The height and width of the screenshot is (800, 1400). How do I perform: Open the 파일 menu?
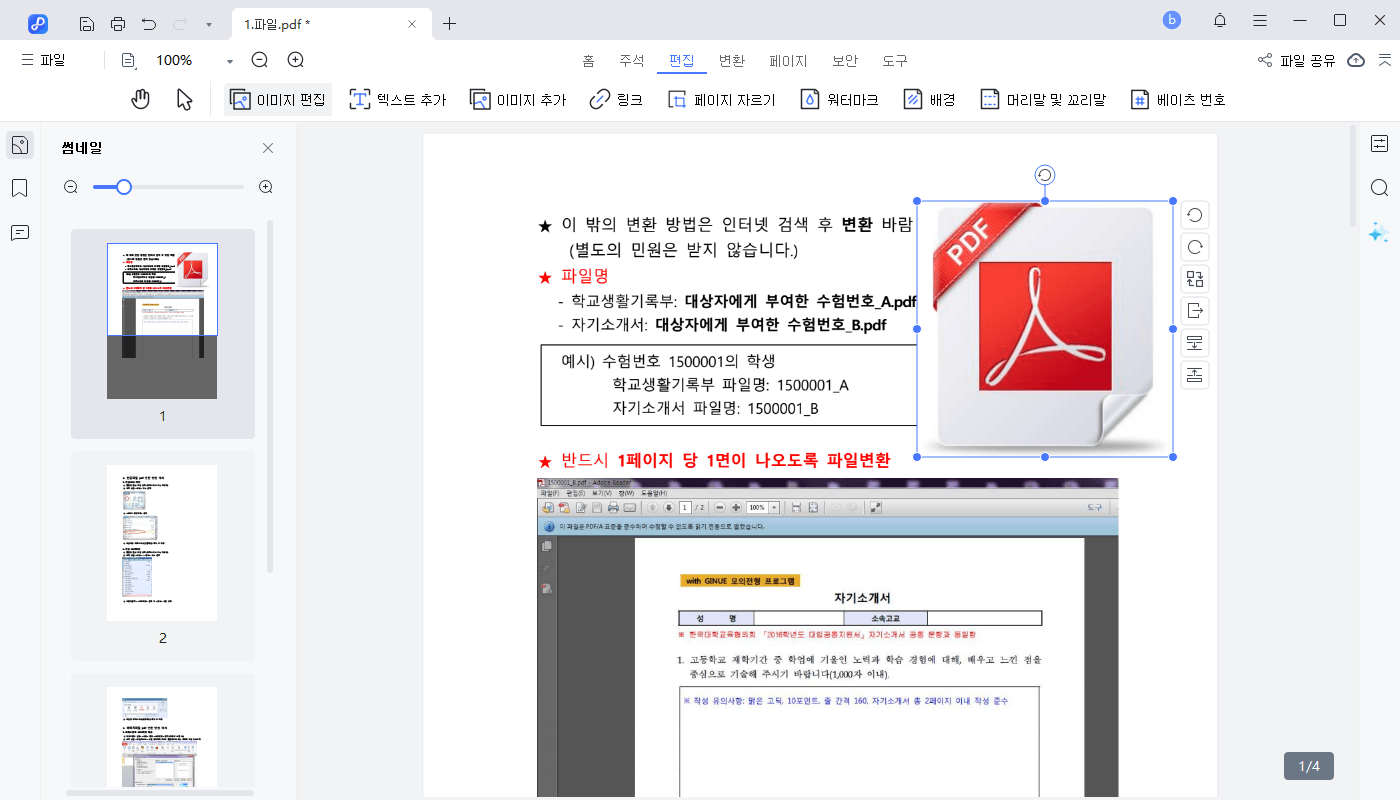43,60
